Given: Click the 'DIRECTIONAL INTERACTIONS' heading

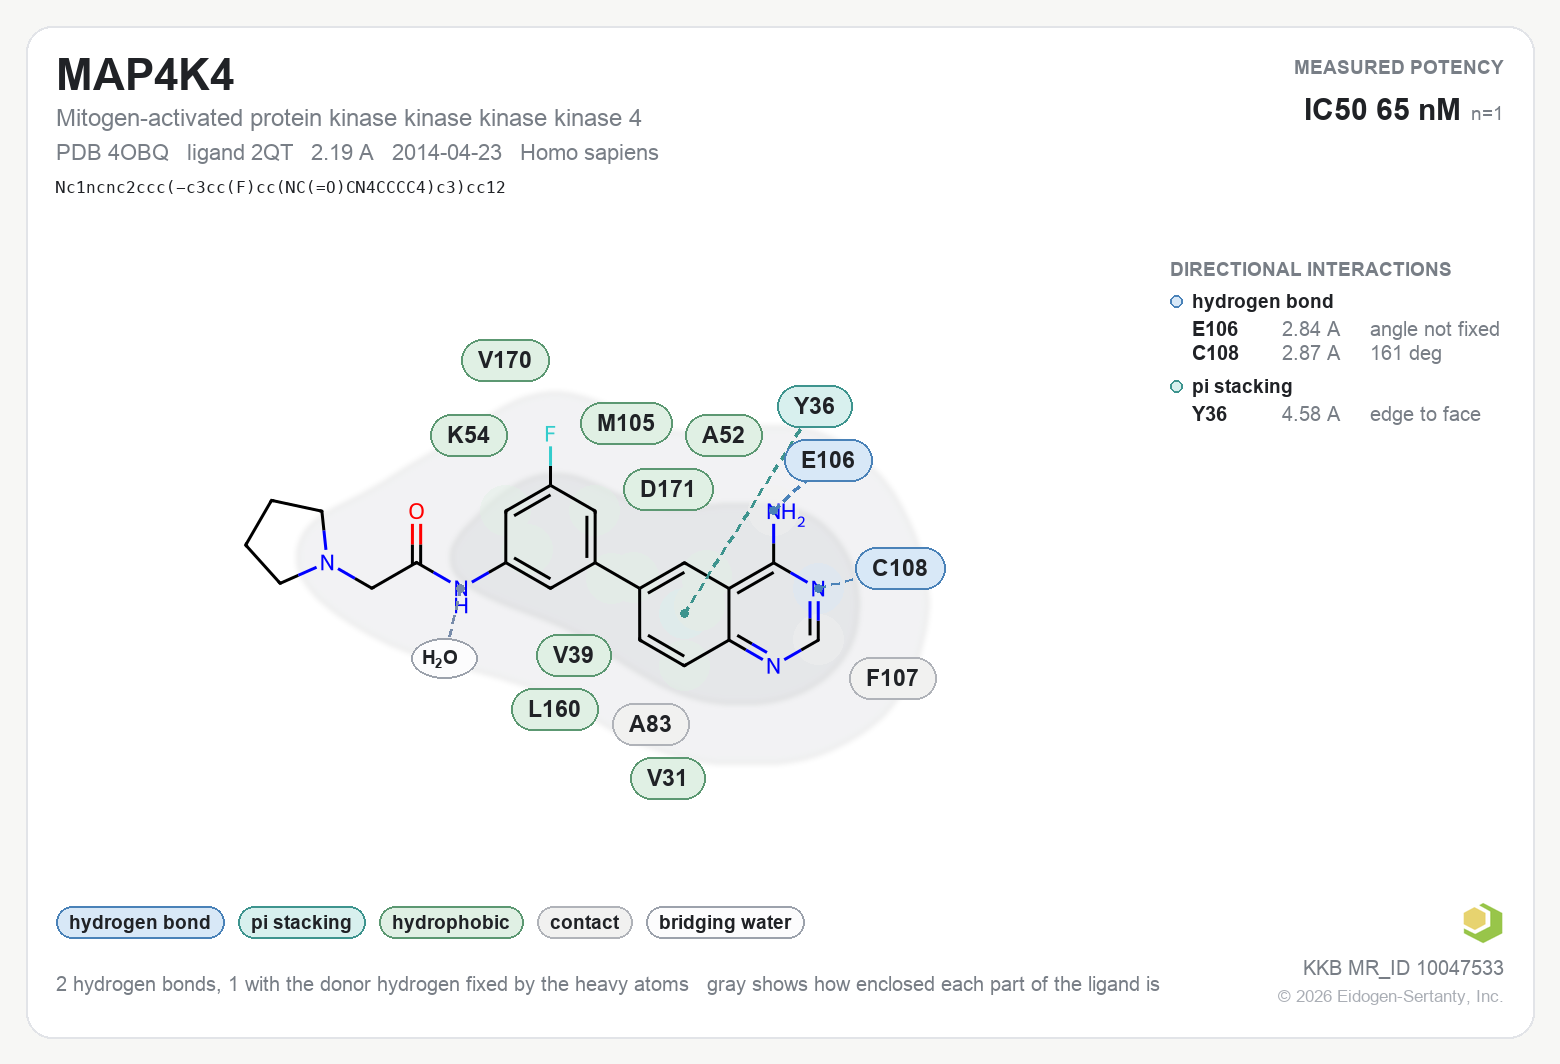Looking at the screenshot, I should [1310, 269].
